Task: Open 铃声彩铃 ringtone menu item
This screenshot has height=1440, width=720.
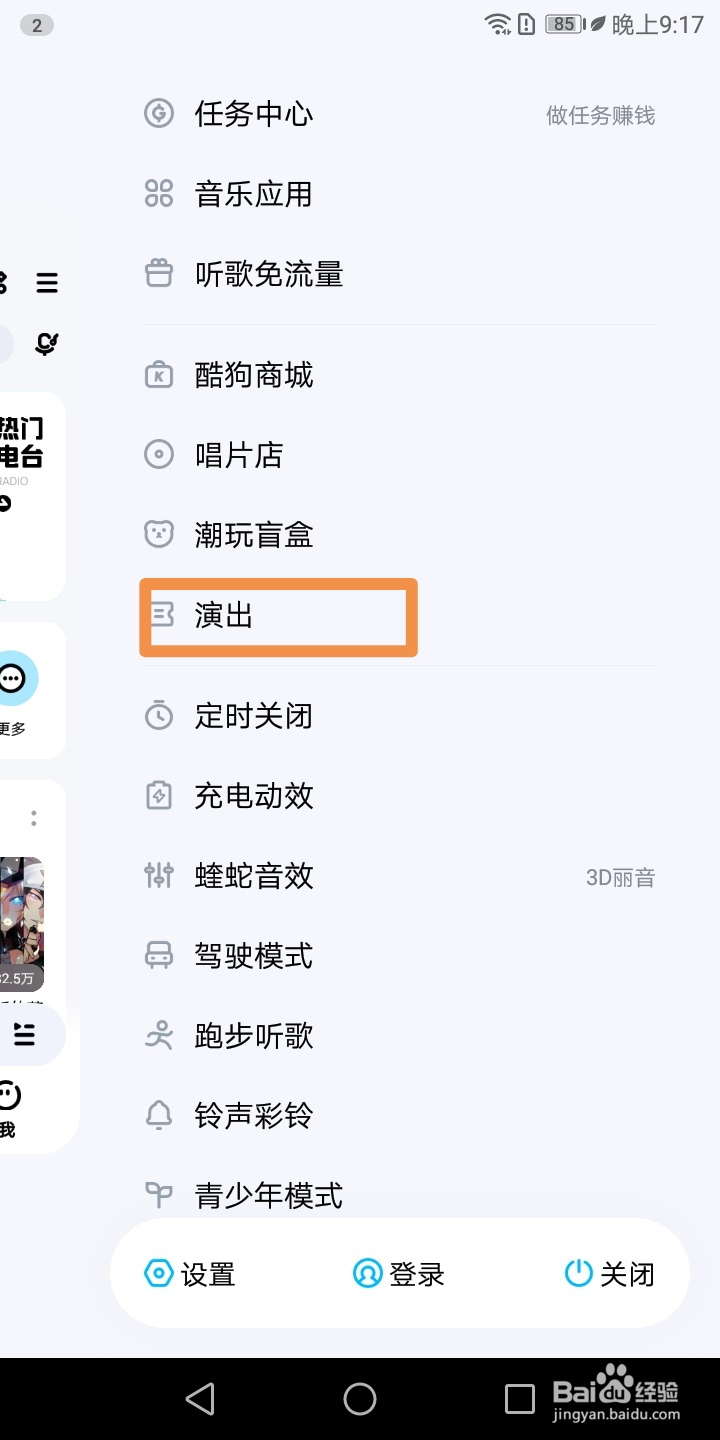Action: 252,1116
